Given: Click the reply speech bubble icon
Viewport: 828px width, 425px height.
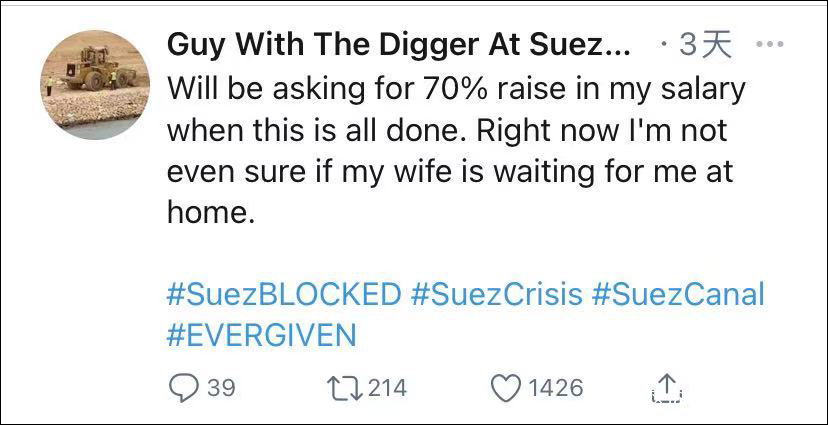Looking at the screenshot, I should tap(183, 387).
